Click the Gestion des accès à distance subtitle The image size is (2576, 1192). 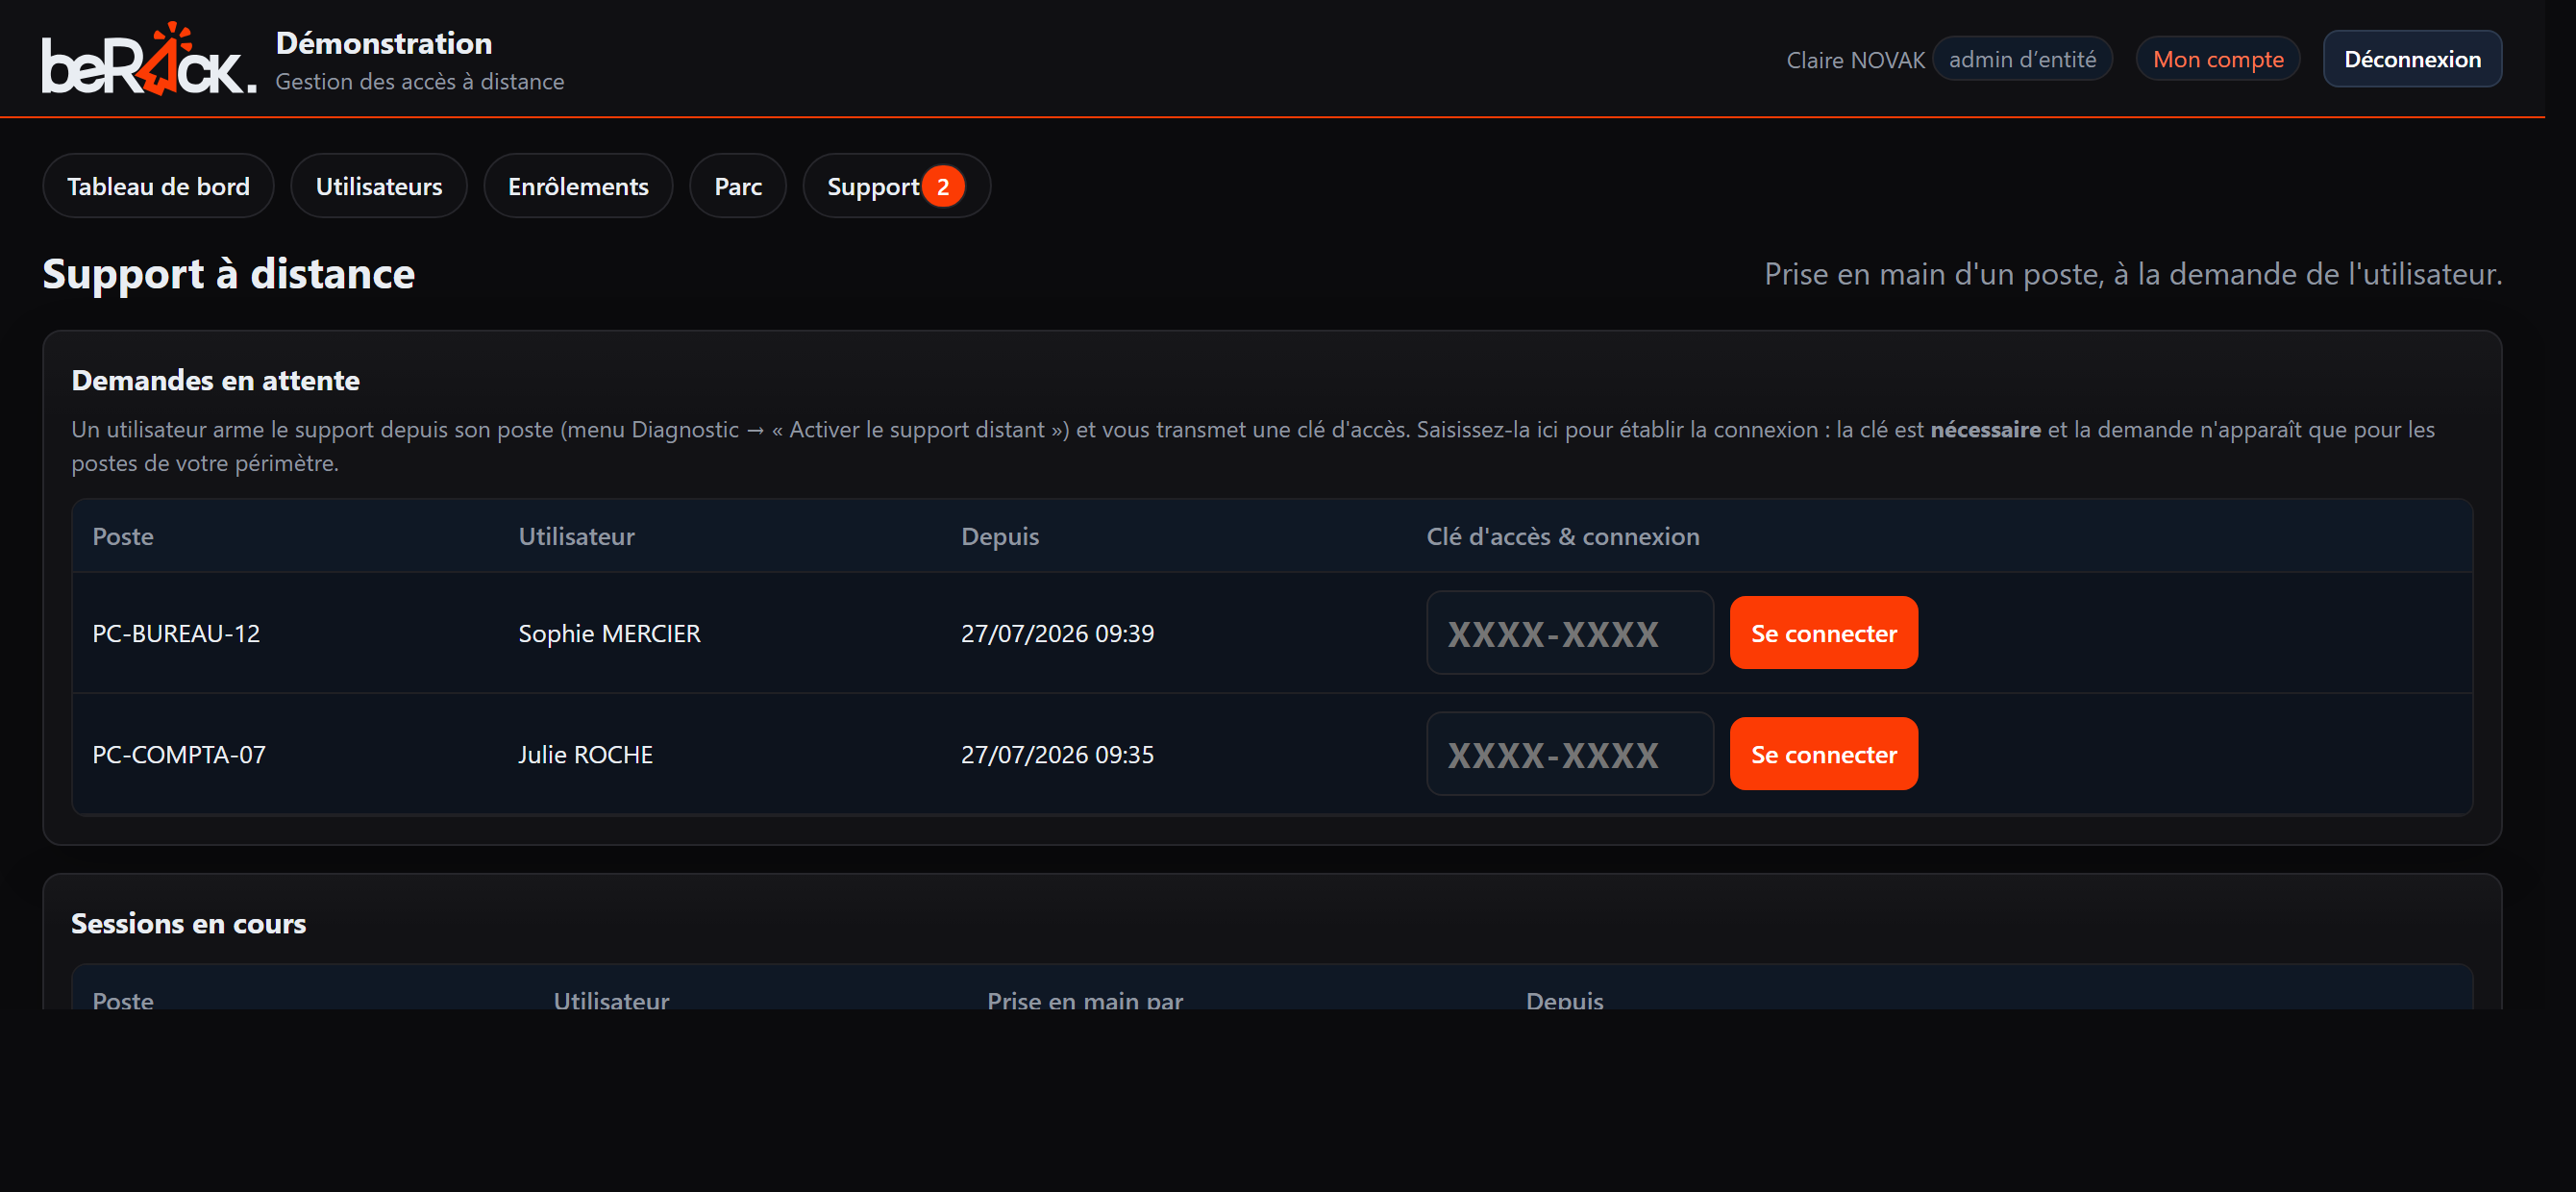click(420, 81)
